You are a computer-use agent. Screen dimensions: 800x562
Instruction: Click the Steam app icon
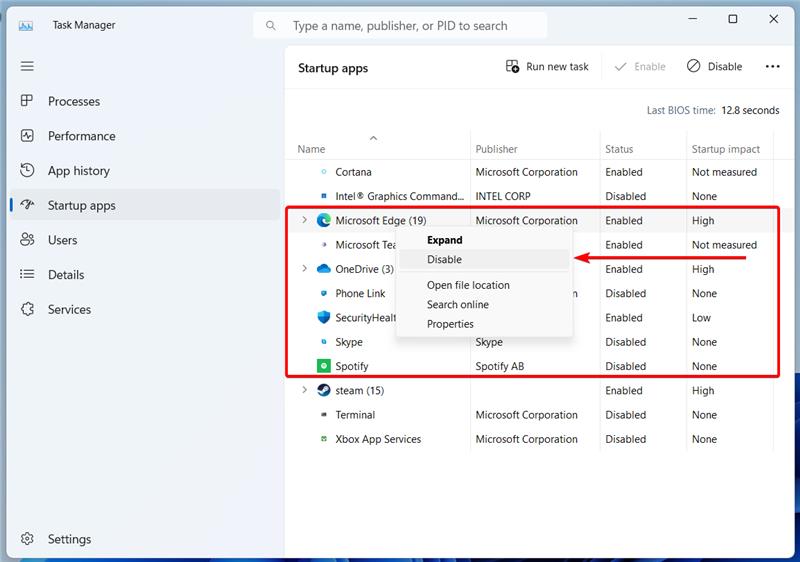pyautogui.click(x=323, y=390)
